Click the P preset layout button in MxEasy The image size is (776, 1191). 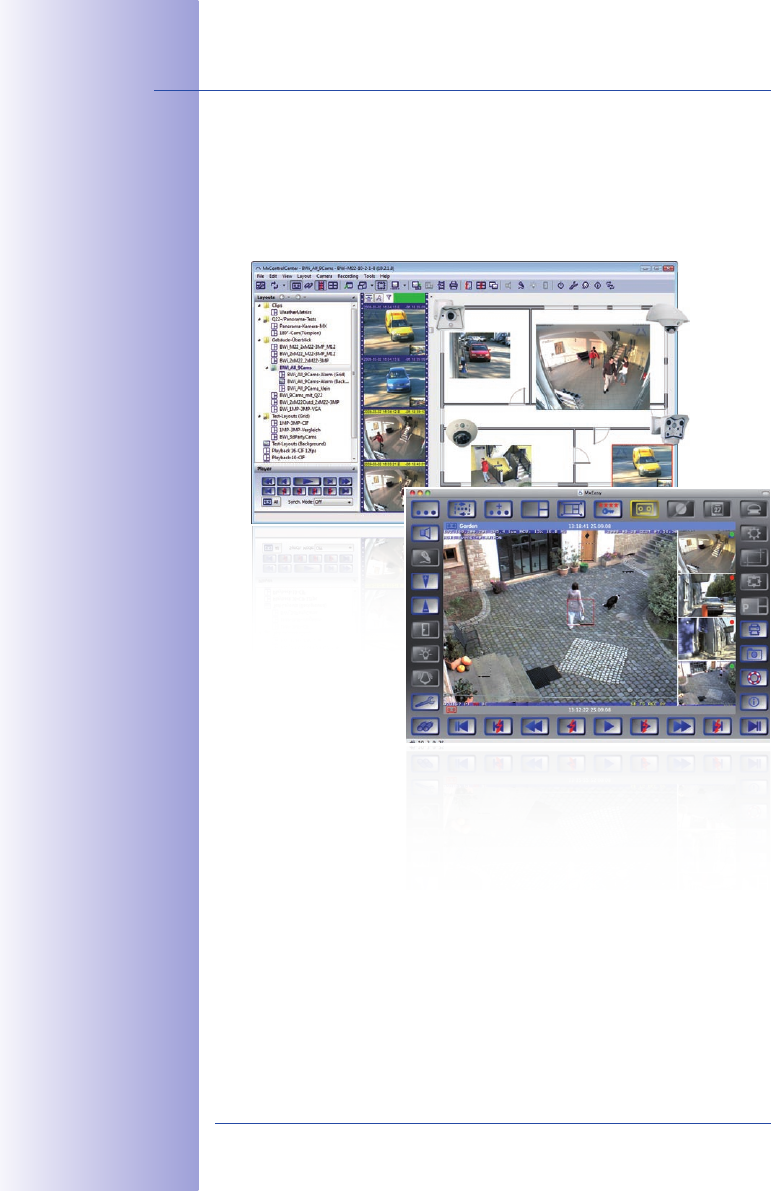[x=754, y=606]
